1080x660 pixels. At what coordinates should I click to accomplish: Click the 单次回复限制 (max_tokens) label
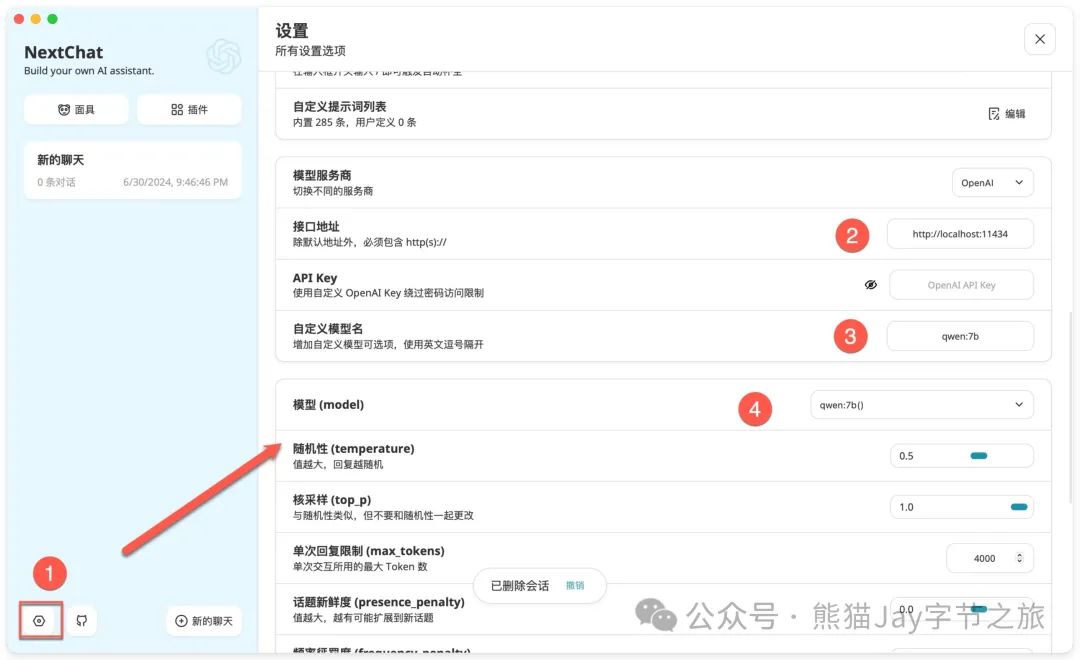(x=368, y=550)
